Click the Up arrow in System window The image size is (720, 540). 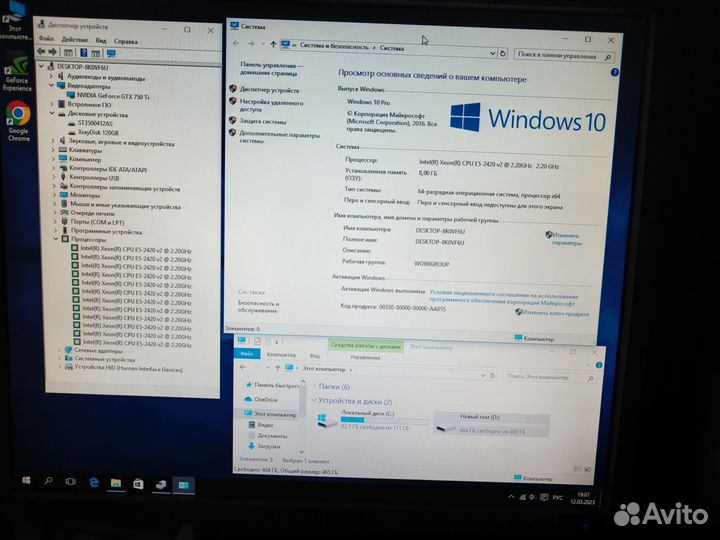click(x=273, y=44)
